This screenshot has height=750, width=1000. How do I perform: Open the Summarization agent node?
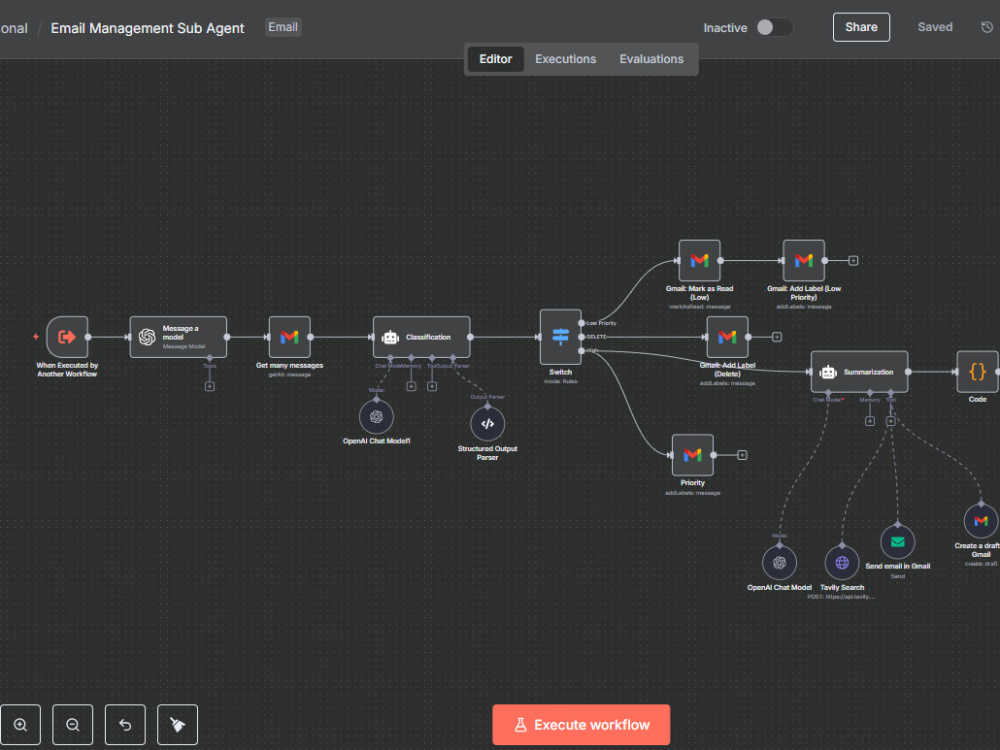tap(859, 372)
